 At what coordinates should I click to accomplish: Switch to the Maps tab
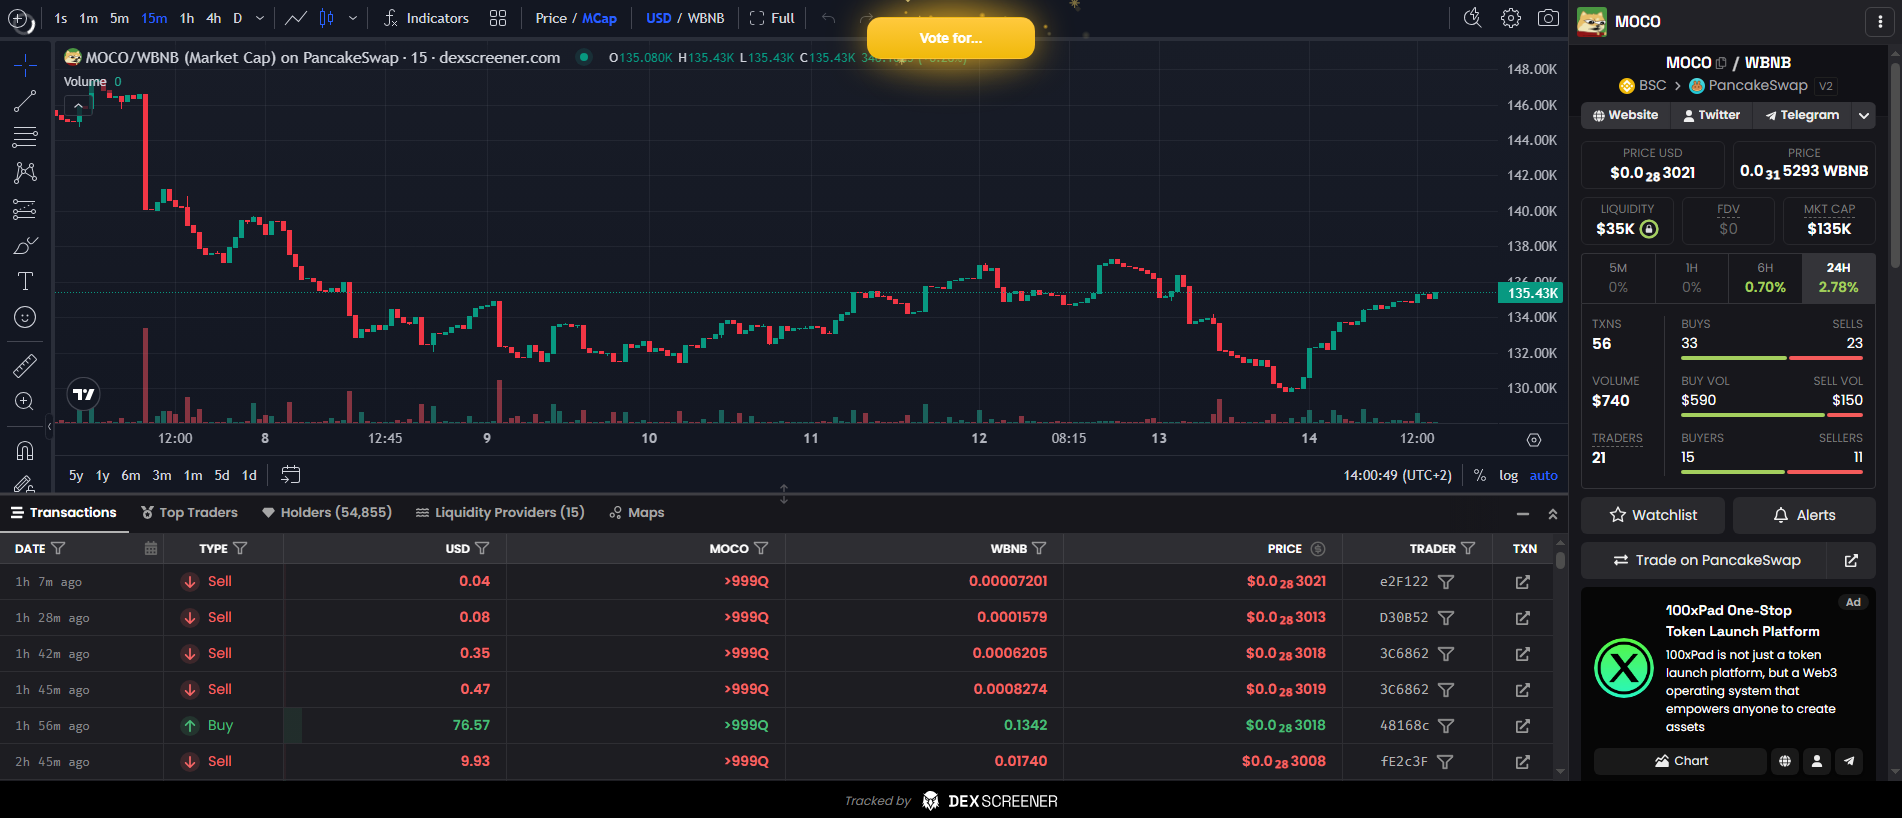point(637,513)
